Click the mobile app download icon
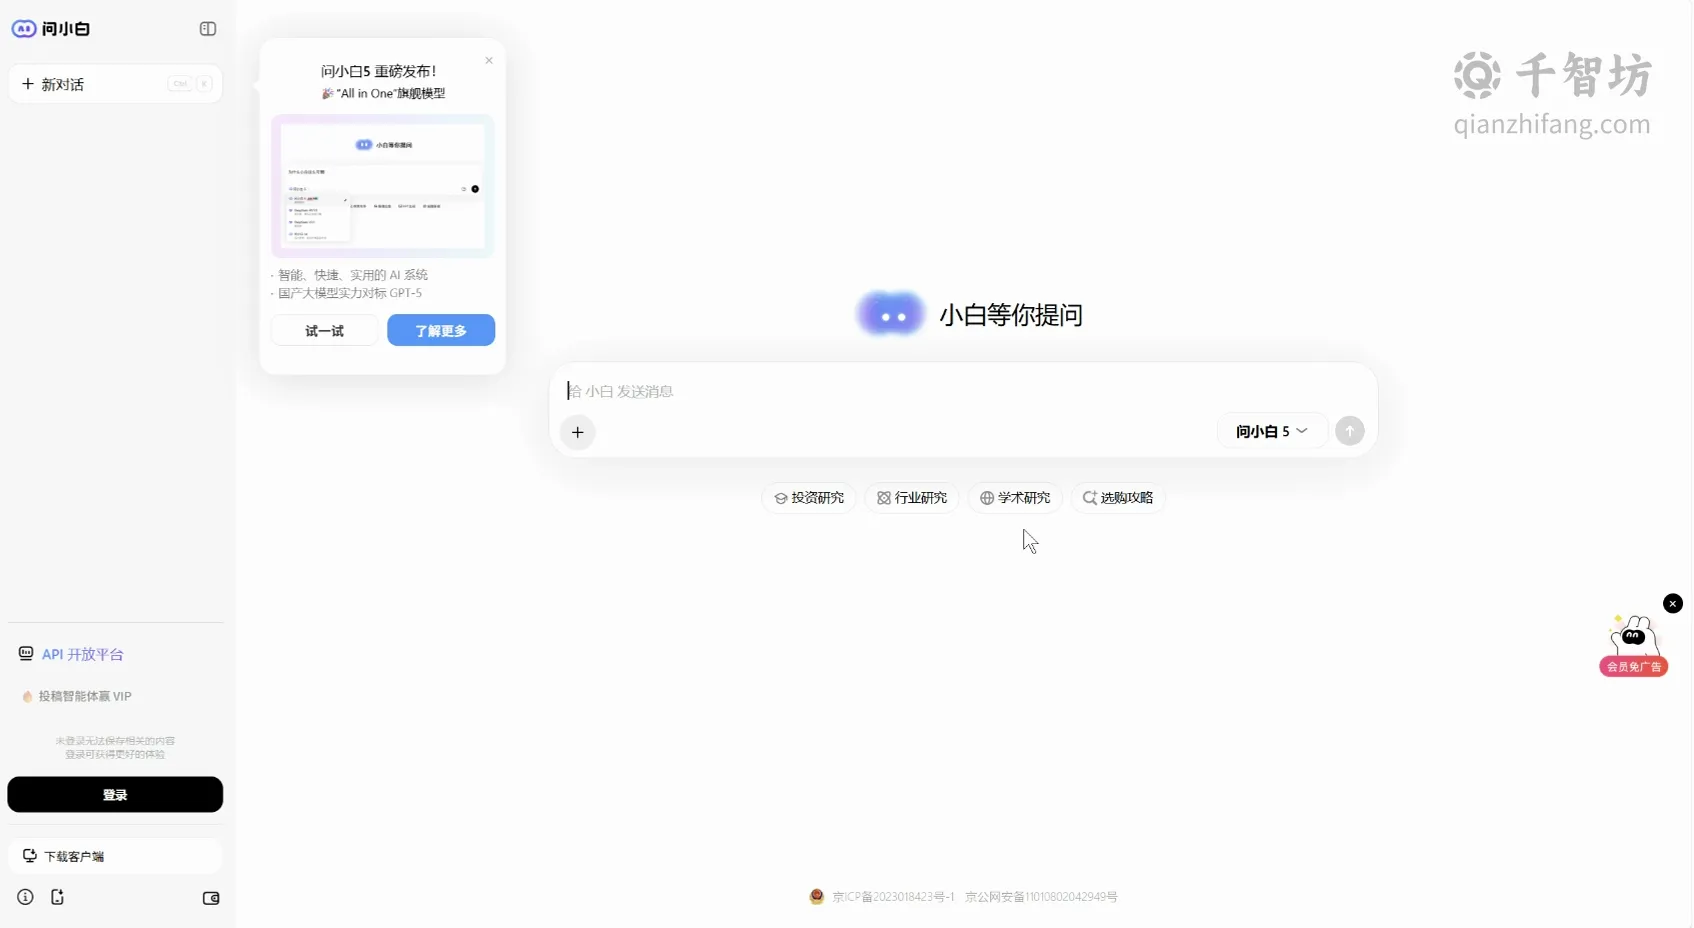Image resolution: width=1694 pixels, height=928 pixels. pyautogui.click(x=57, y=897)
